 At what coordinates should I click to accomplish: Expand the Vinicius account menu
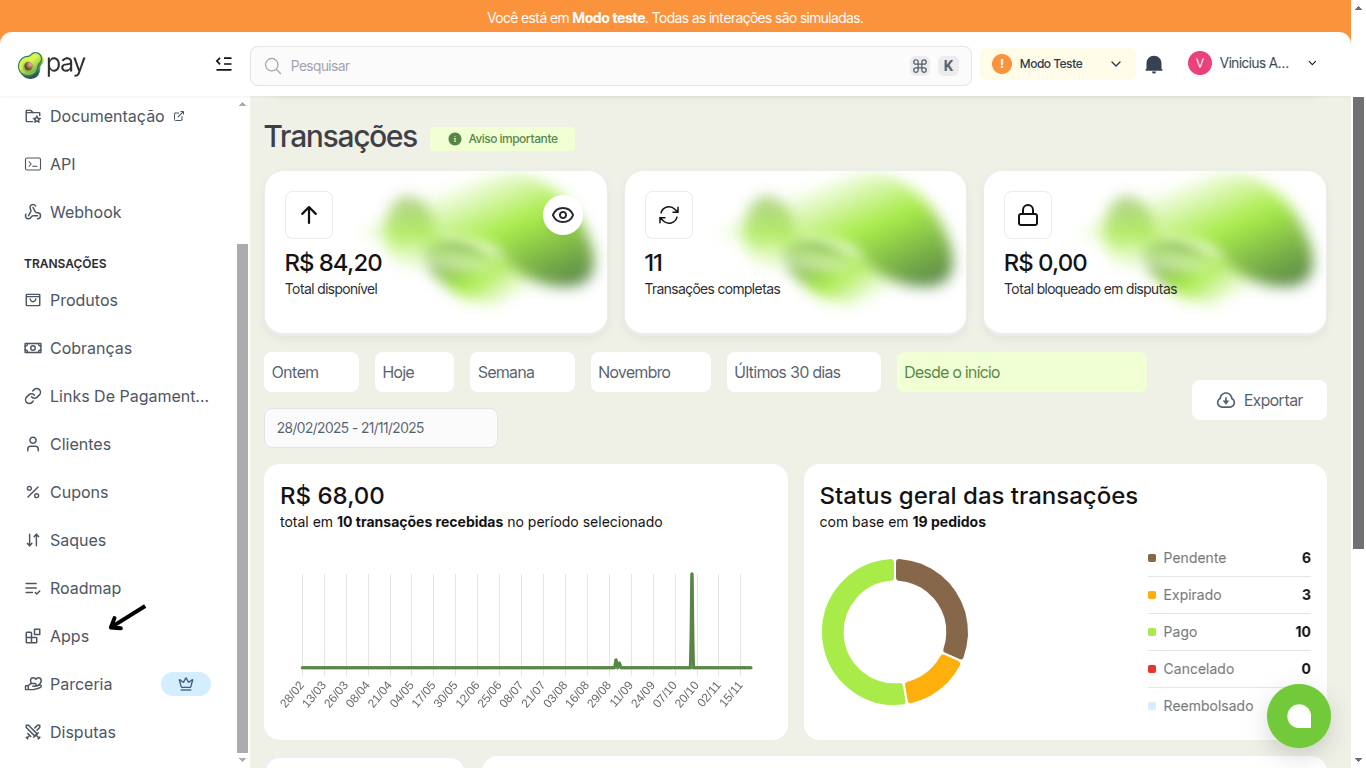pyautogui.click(x=1252, y=63)
